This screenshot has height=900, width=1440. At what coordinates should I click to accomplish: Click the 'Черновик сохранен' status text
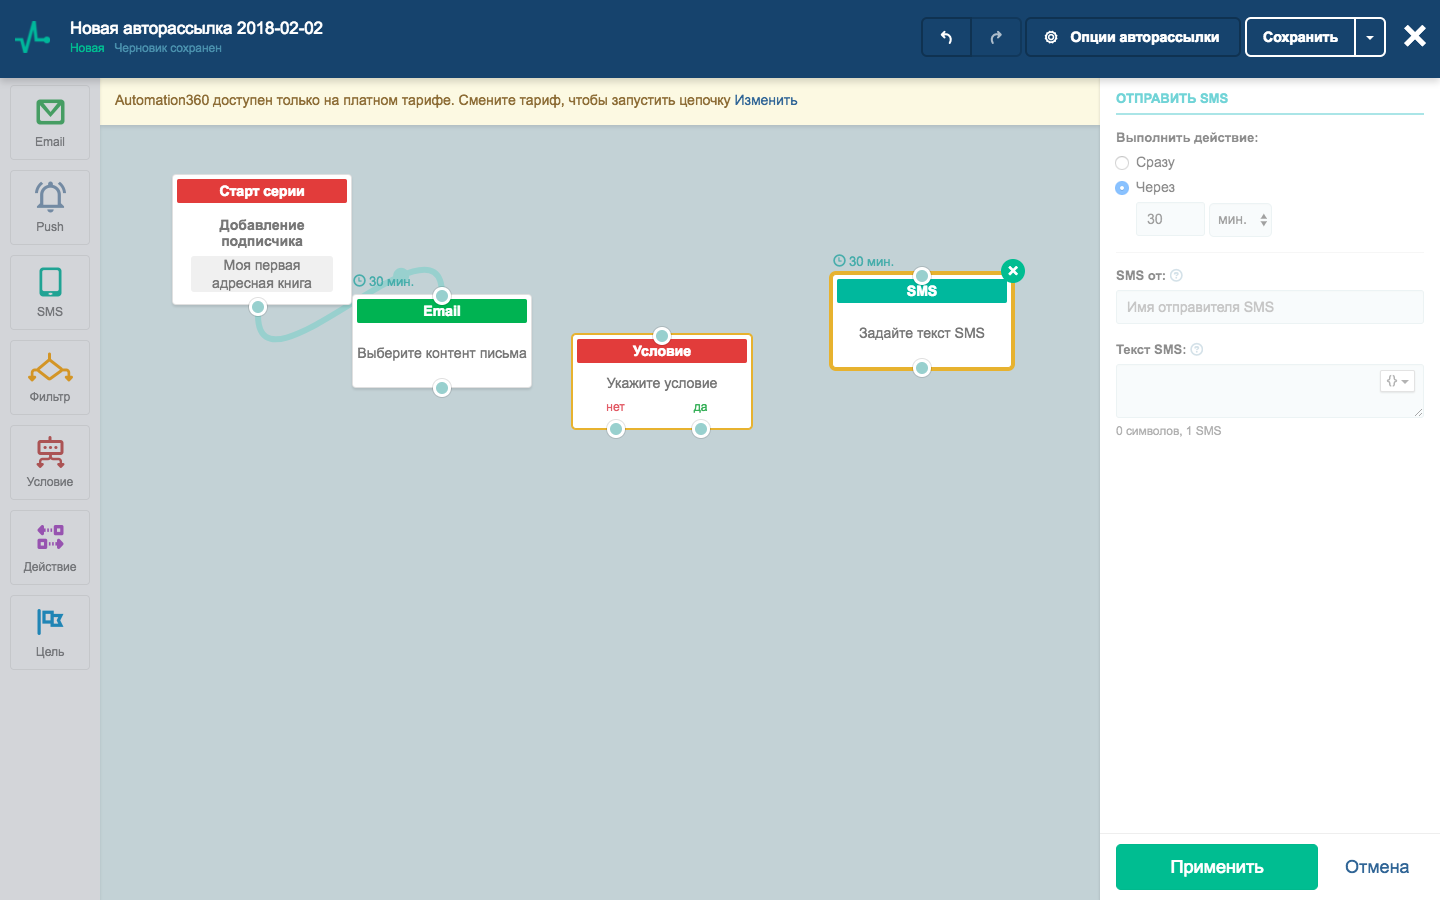168,48
